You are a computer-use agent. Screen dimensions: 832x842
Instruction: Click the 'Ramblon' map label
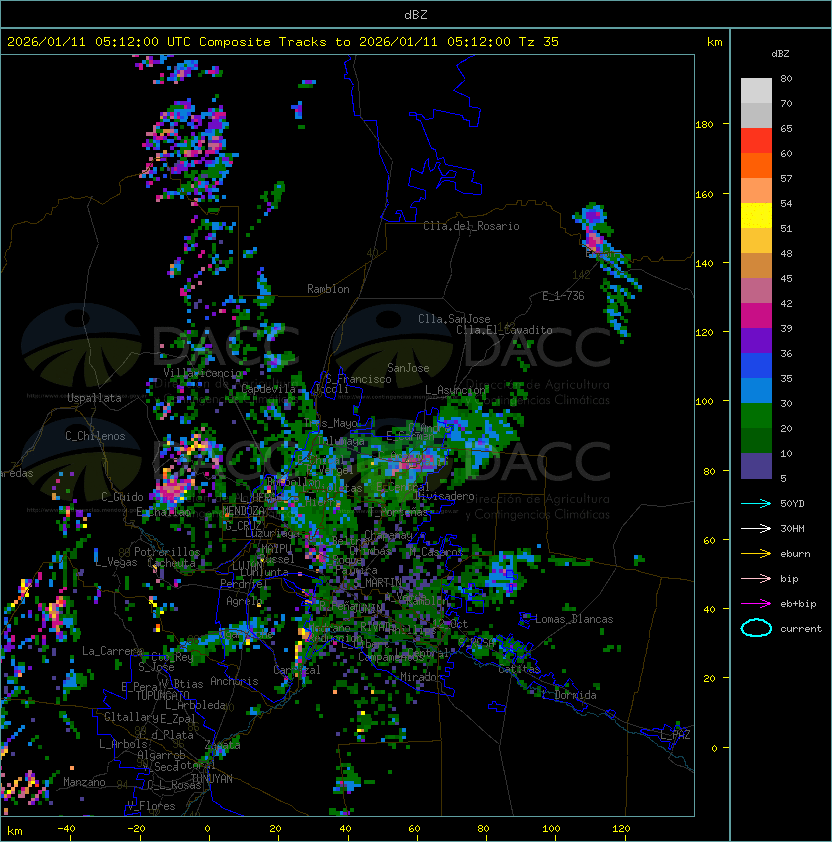click(328, 289)
